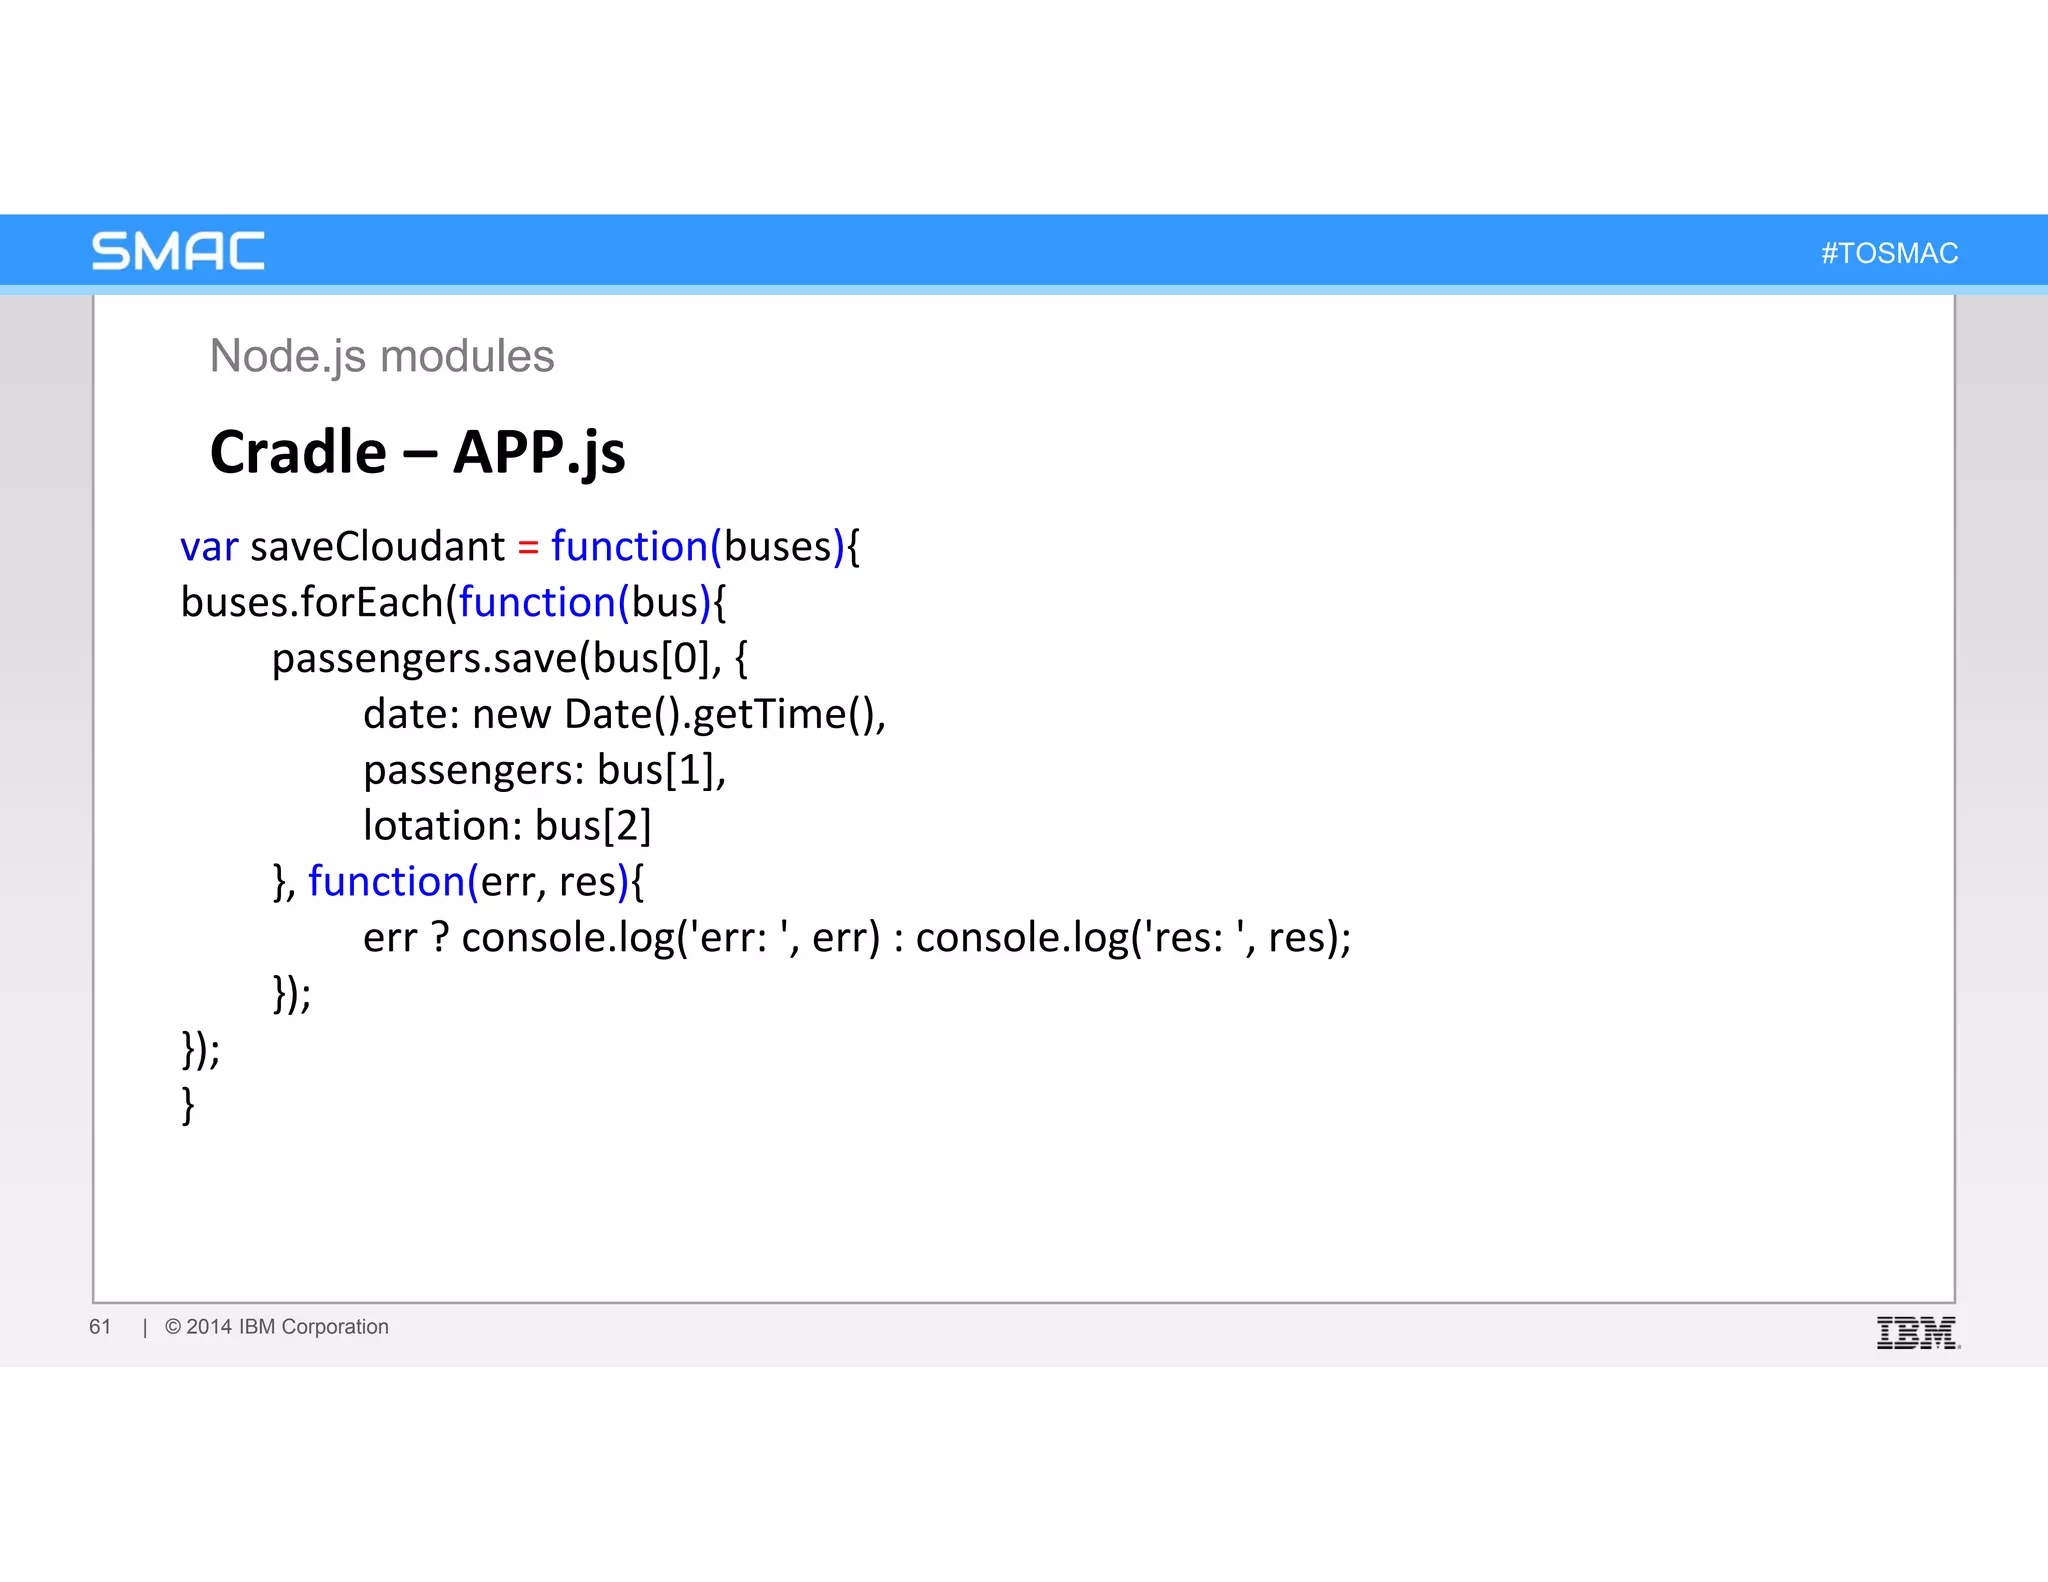Click the 'passengers.save(bus[0], {' line
The height and width of the screenshot is (1582, 2048).
(510, 659)
